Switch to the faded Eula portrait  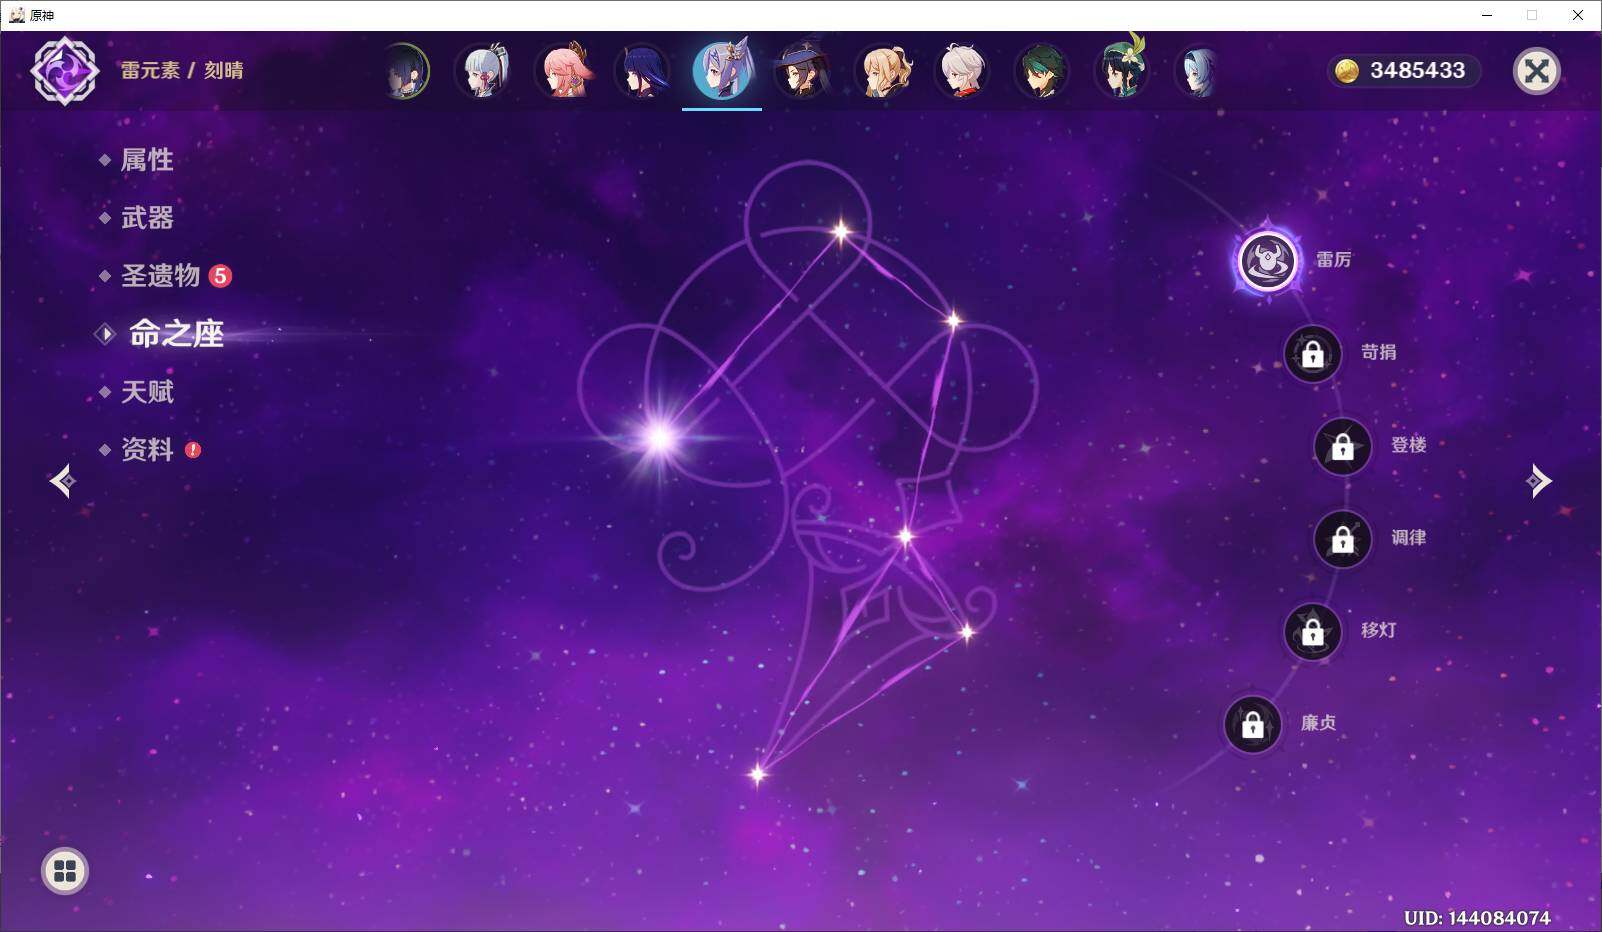1198,71
